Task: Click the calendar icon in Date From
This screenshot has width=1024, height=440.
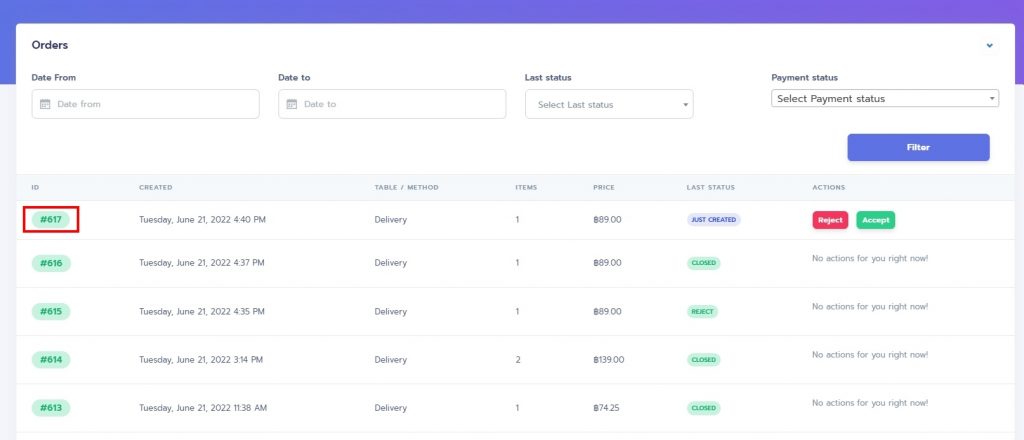Action: point(45,104)
